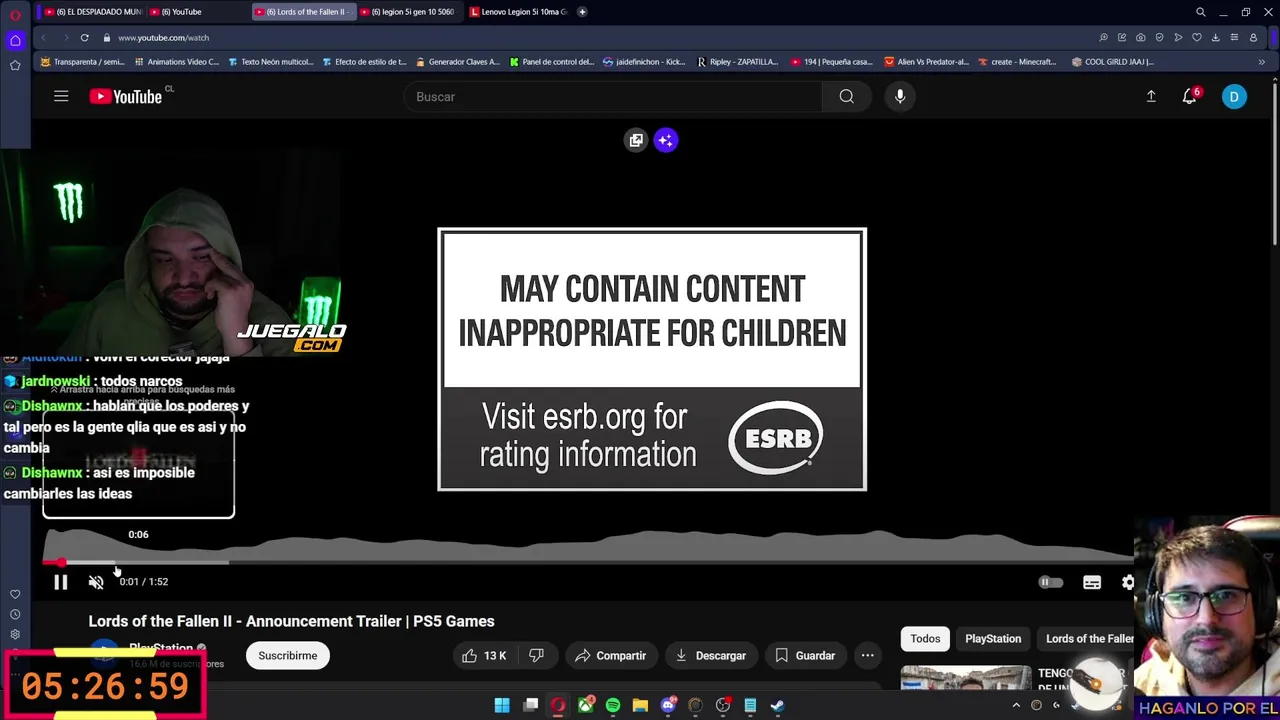Enable subtitles with the captions button
The height and width of the screenshot is (720, 1280).
pyautogui.click(x=1092, y=582)
